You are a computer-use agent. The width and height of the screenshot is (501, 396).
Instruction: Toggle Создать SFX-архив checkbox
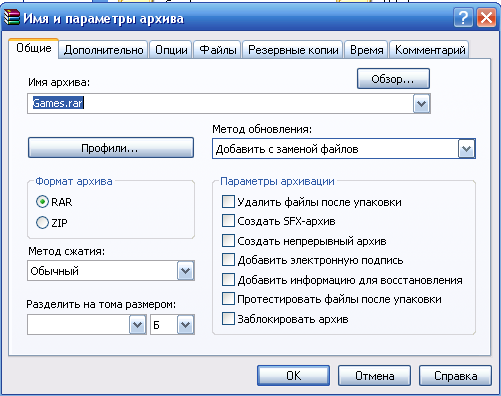point(228,221)
